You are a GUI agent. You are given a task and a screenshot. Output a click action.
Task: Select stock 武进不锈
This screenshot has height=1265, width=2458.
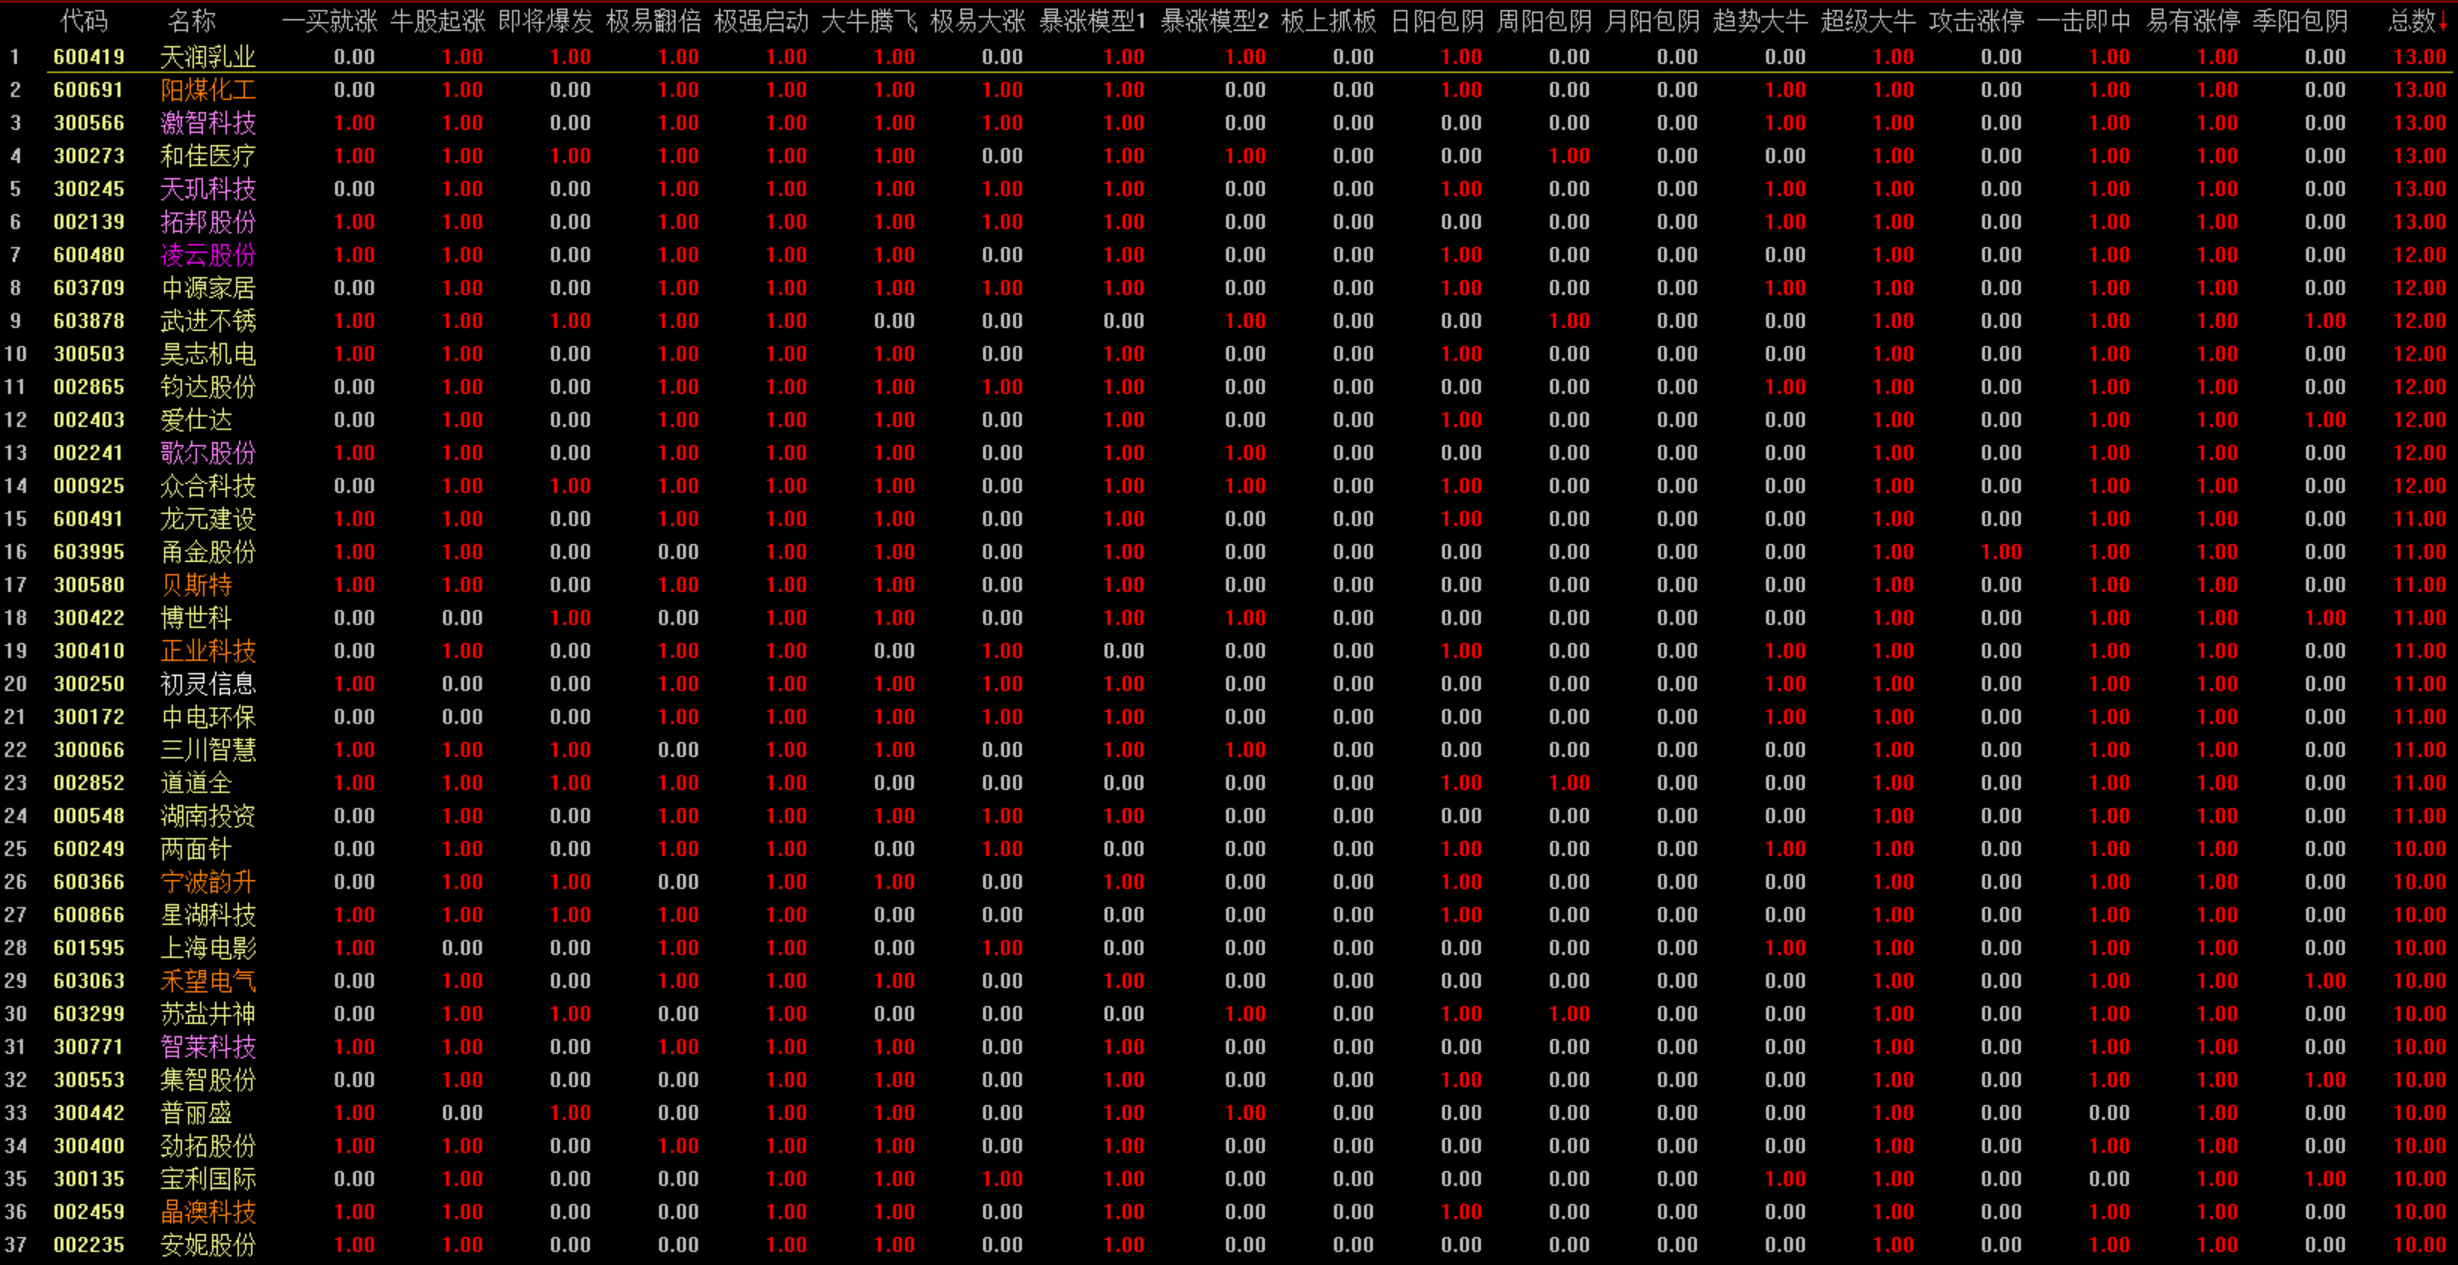[208, 321]
